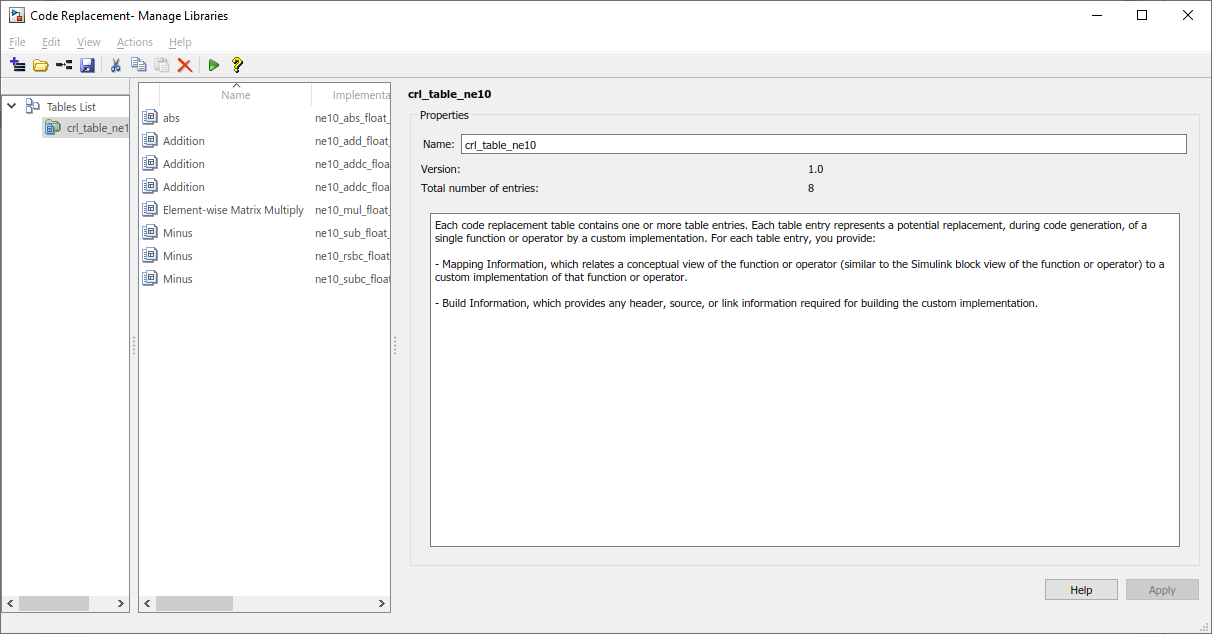This screenshot has height=634, width=1212.
Task: Click left arrow of entries list horizontal scrollbar
Action: tap(148, 604)
